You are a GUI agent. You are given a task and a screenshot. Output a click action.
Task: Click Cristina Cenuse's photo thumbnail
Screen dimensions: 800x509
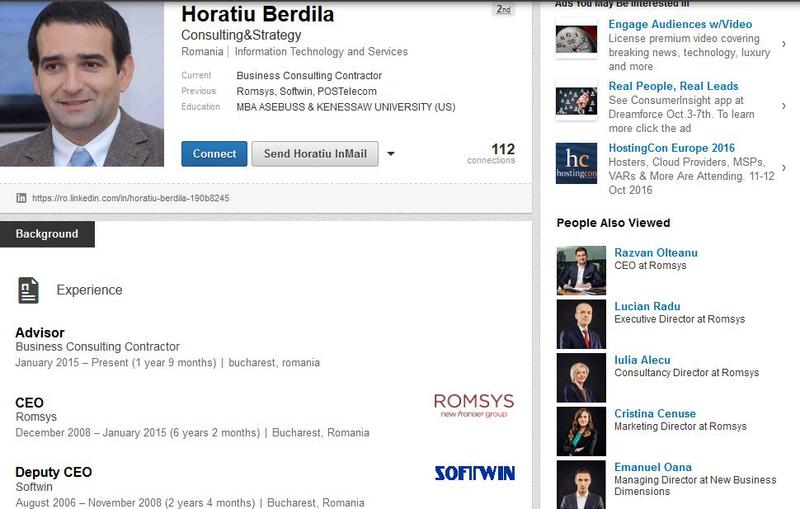(x=581, y=431)
